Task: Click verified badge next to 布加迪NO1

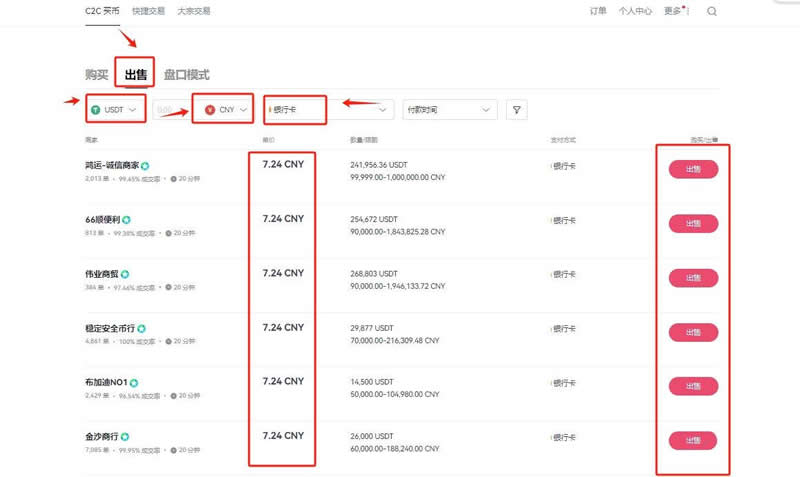Action: [134, 382]
